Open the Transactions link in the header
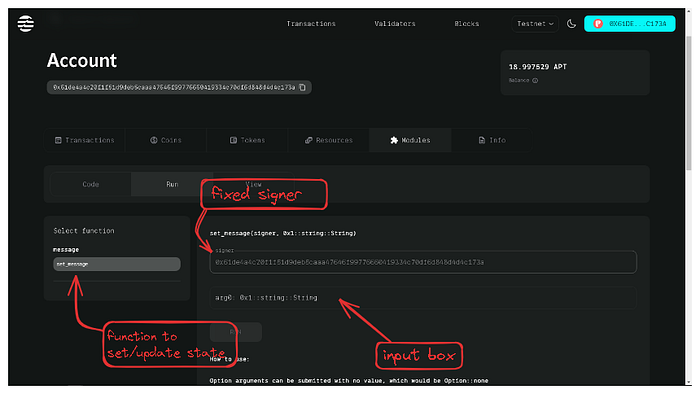This screenshot has height=394, width=700. click(x=311, y=24)
